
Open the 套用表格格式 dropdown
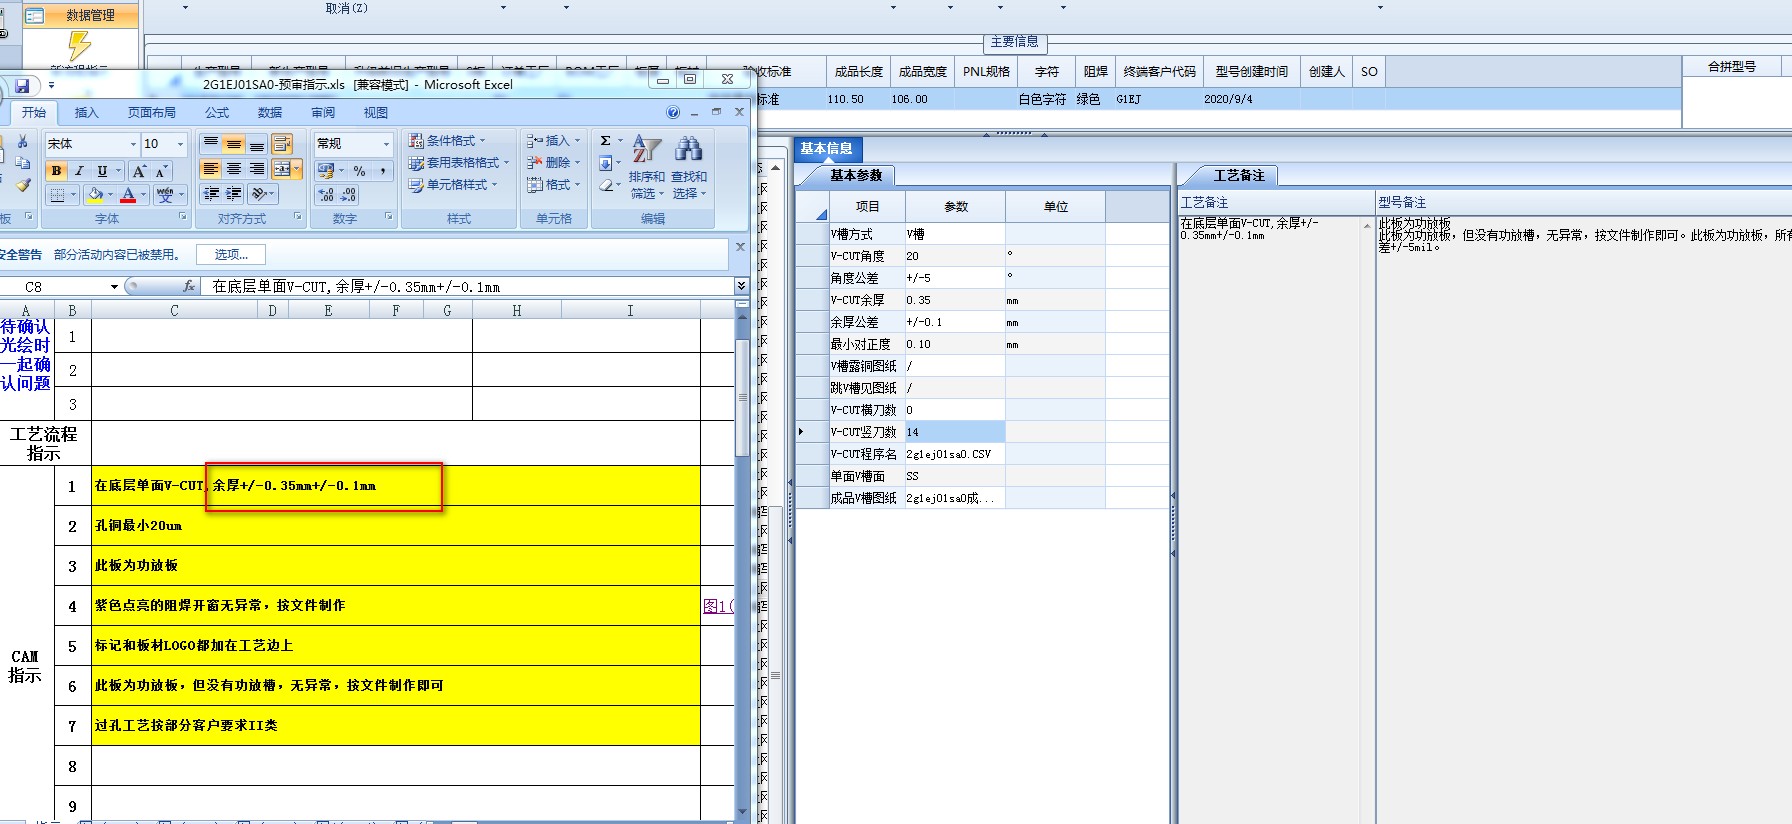pyautogui.click(x=459, y=163)
